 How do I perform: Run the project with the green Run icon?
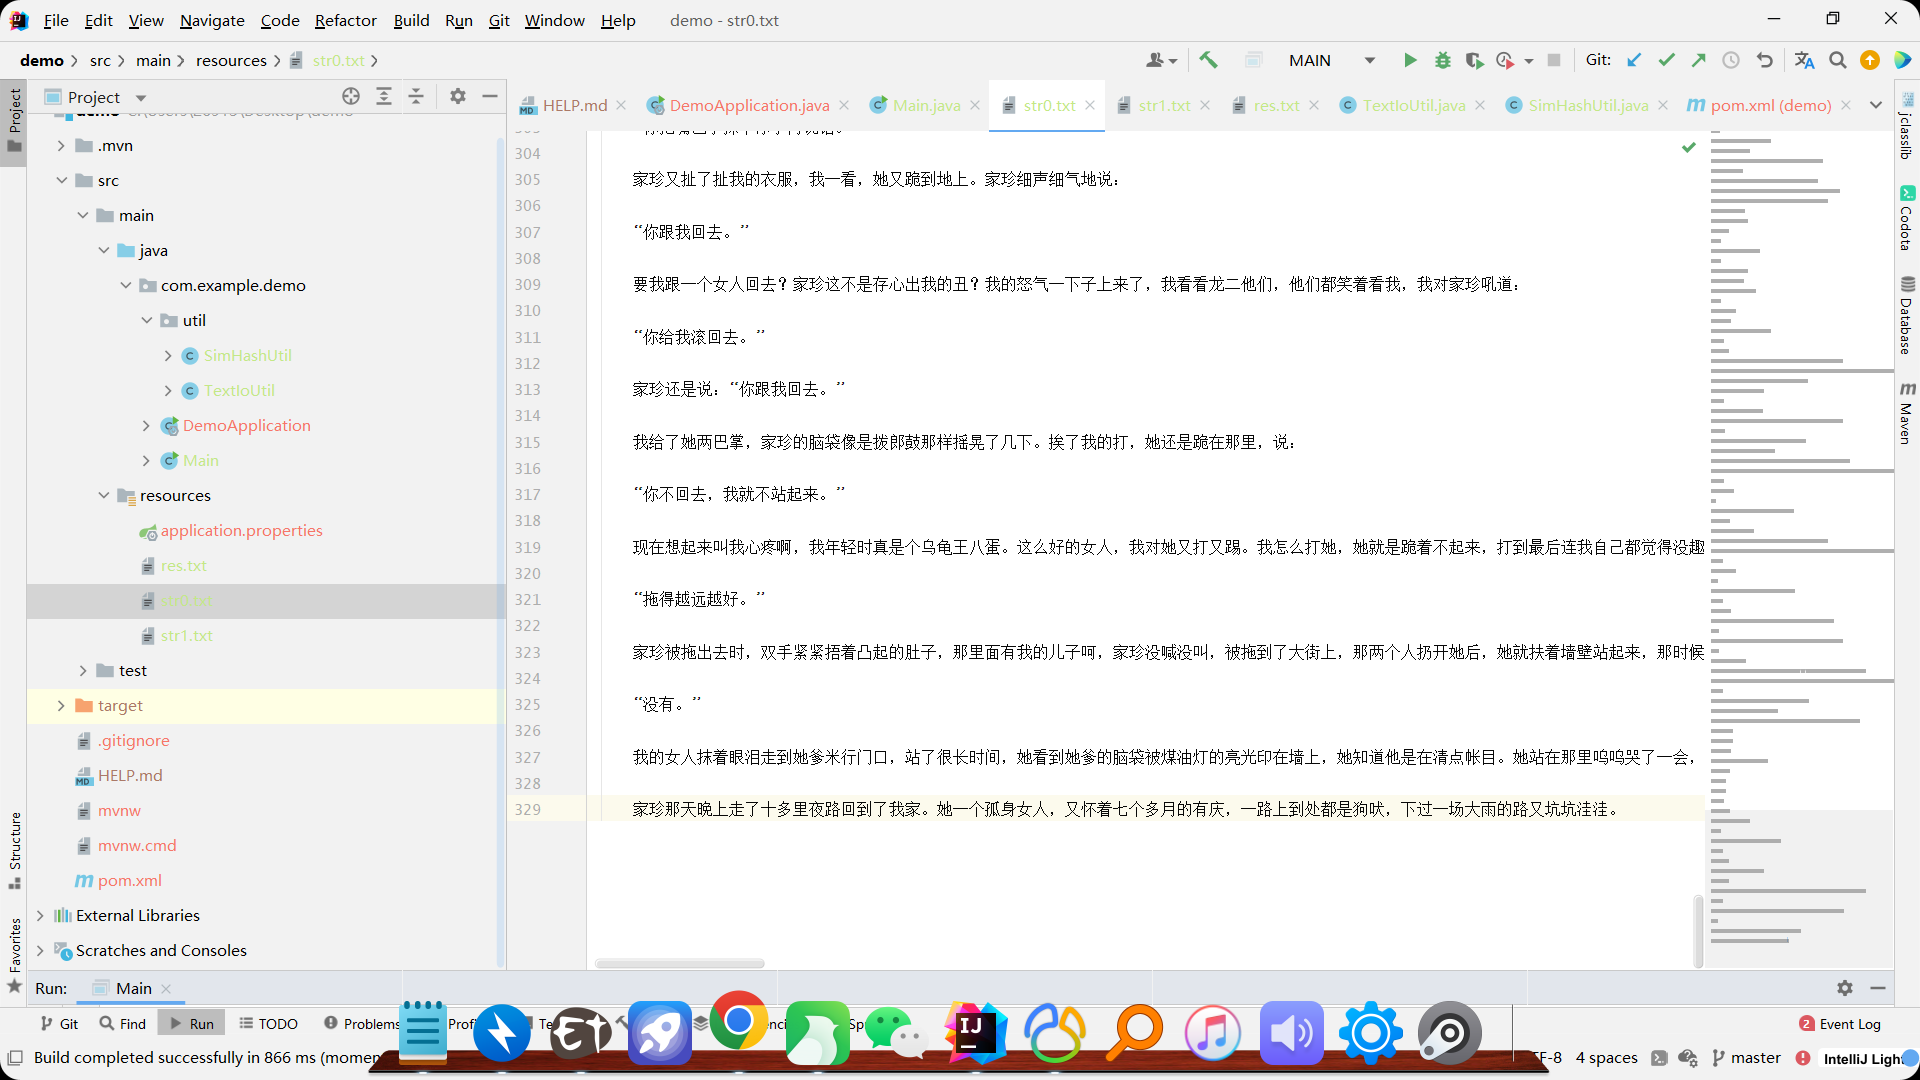(x=1410, y=60)
